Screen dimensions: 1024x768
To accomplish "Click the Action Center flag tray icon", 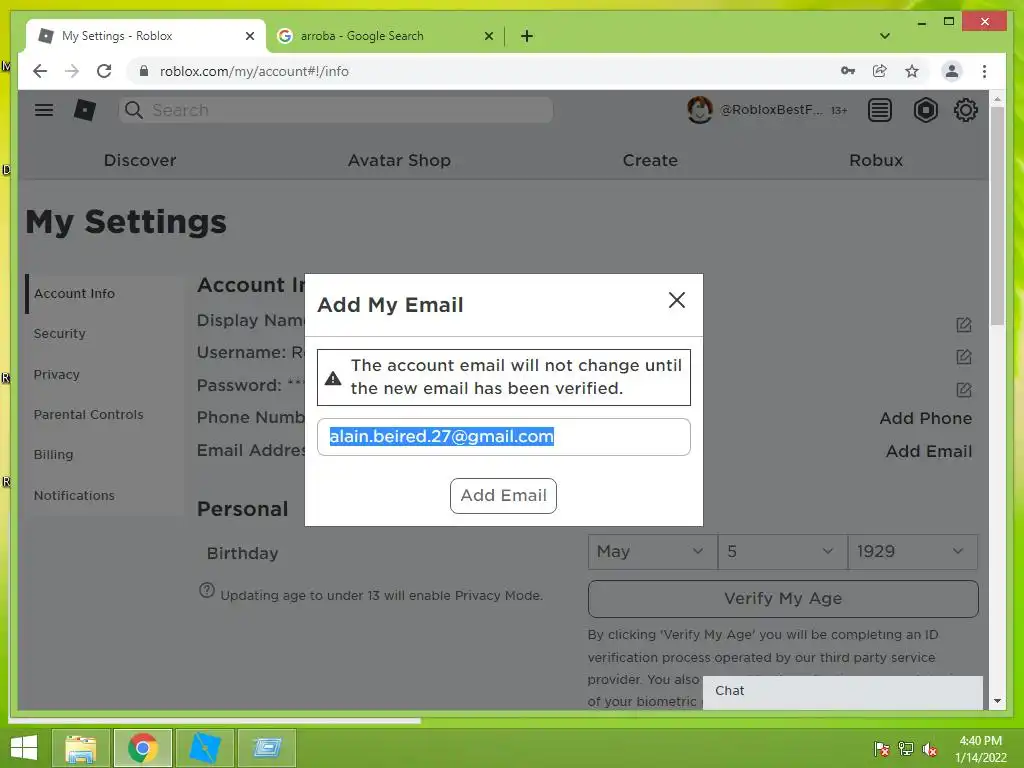I will pyautogui.click(x=881, y=748).
